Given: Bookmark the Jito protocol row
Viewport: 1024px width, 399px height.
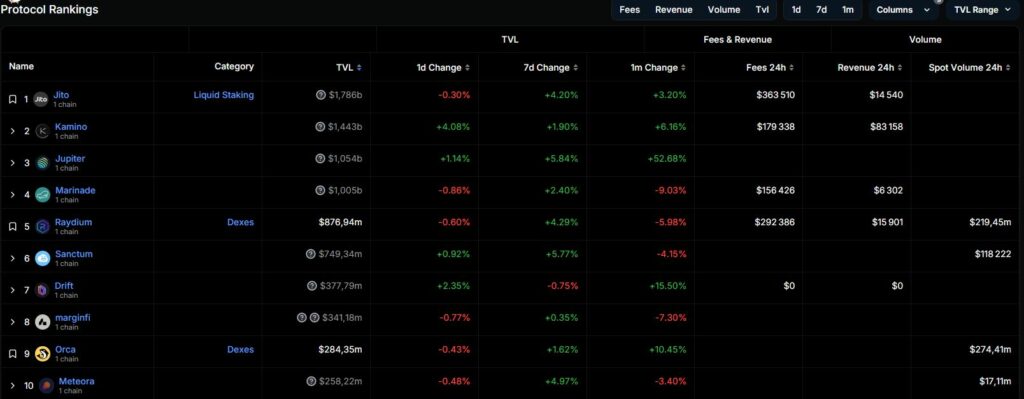Looking at the screenshot, I should (x=12, y=99).
